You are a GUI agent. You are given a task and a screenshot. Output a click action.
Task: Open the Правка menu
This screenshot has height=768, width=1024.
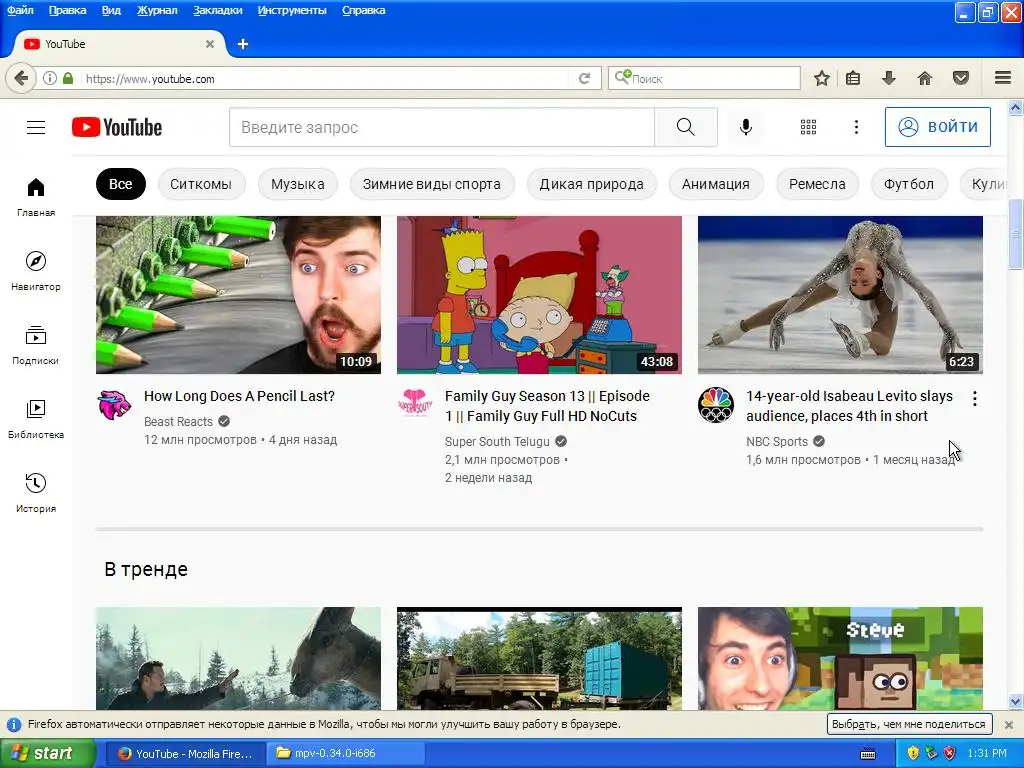pyautogui.click(x=67, y=10)
